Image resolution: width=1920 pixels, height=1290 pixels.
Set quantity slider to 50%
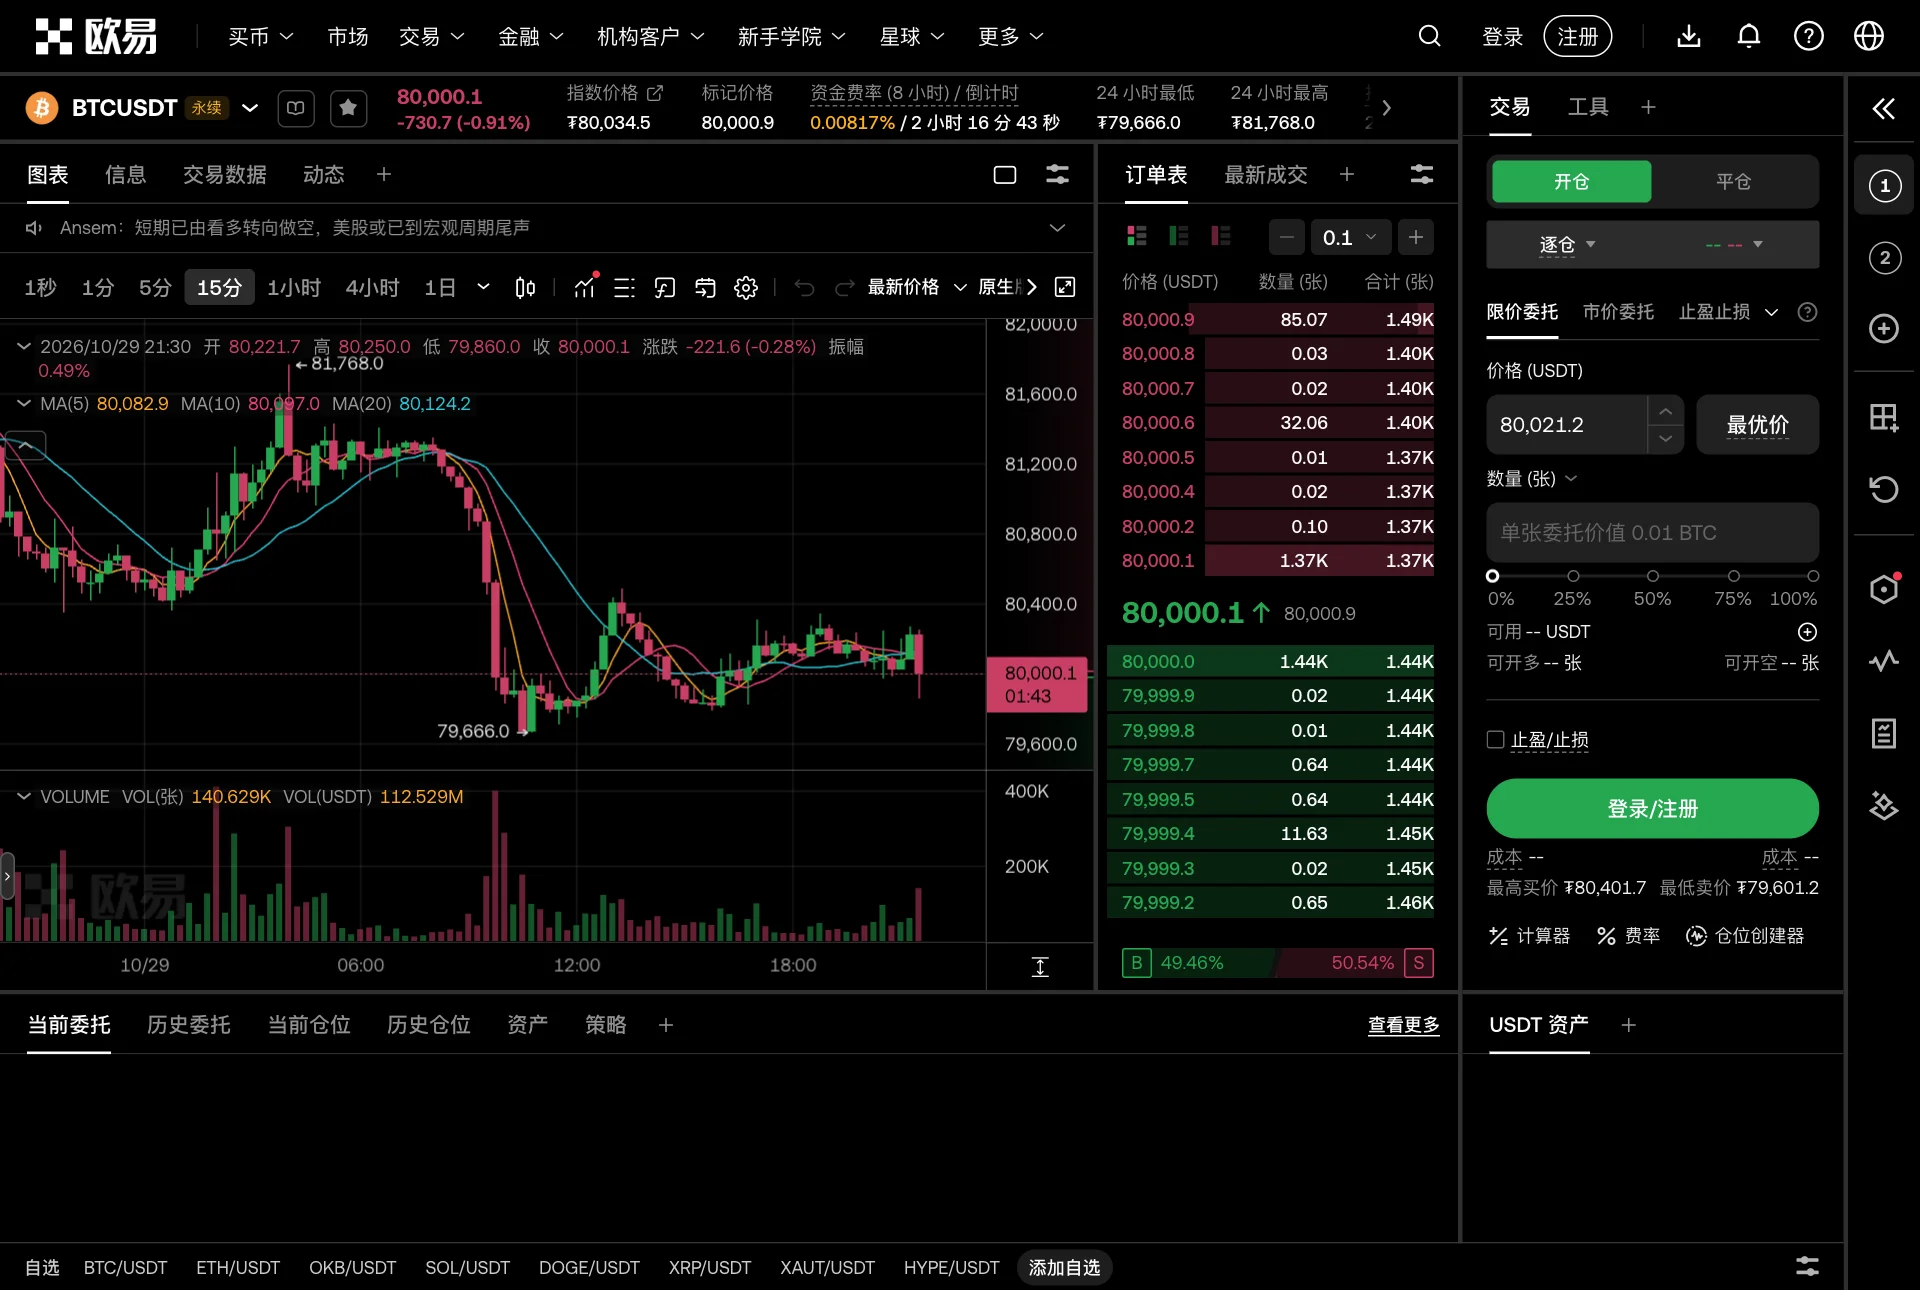point(1653,576)
